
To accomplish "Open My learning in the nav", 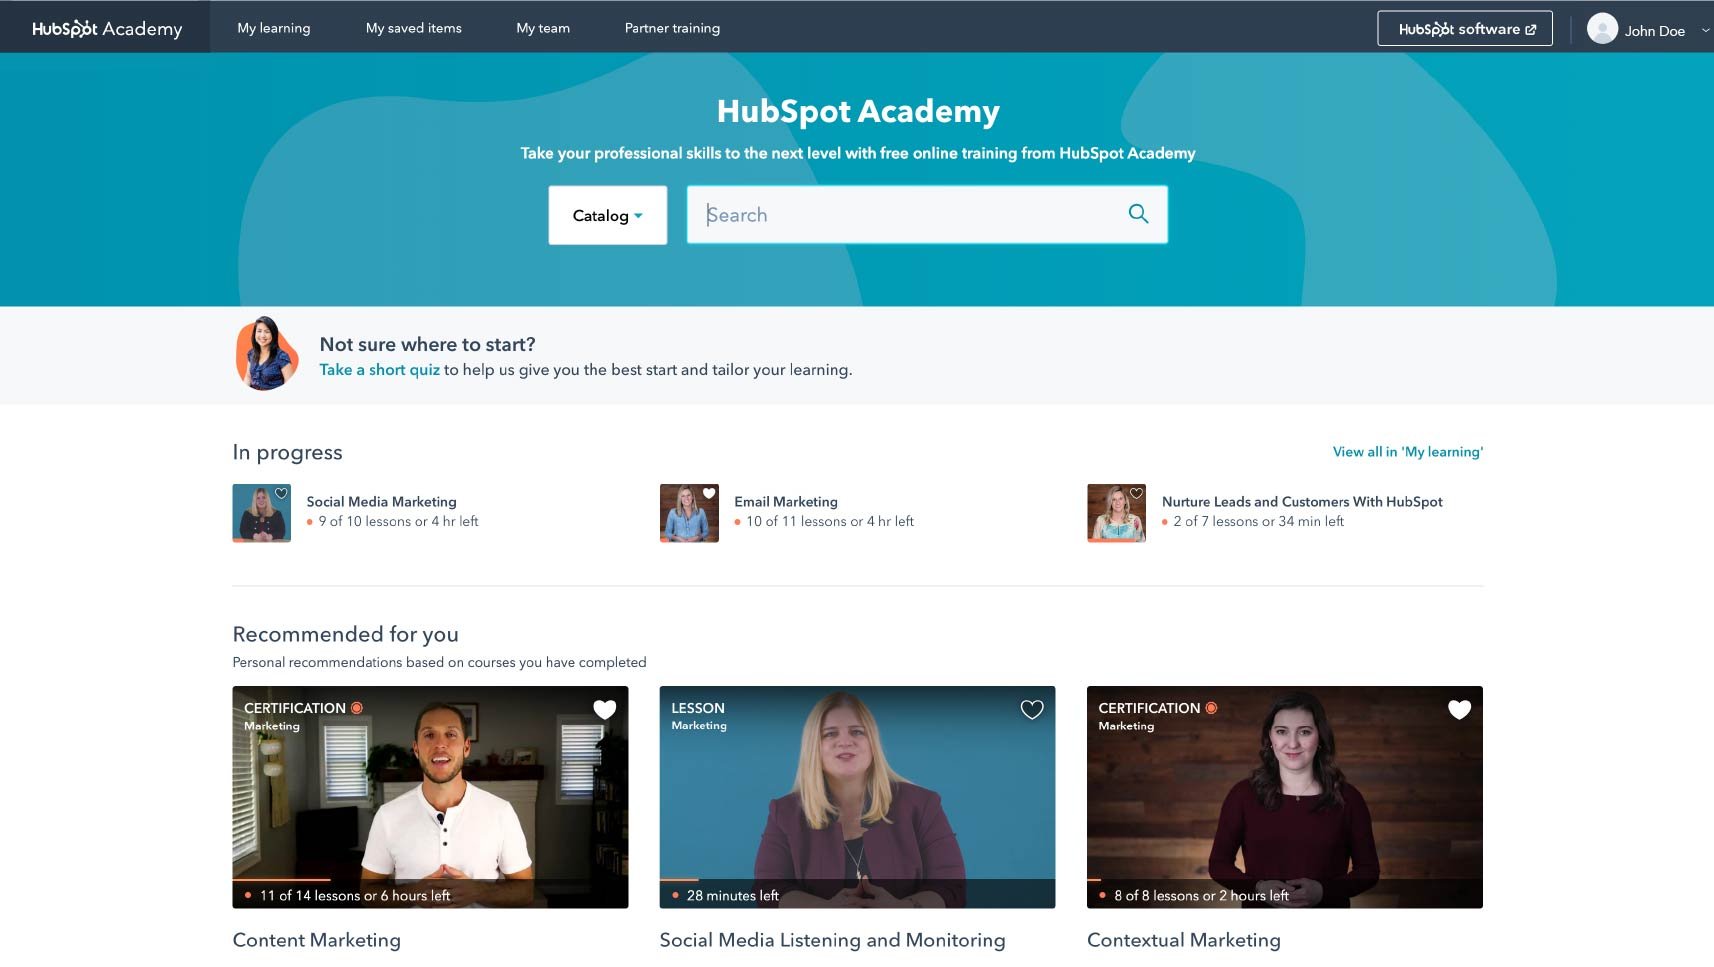I will coord(274,28).
